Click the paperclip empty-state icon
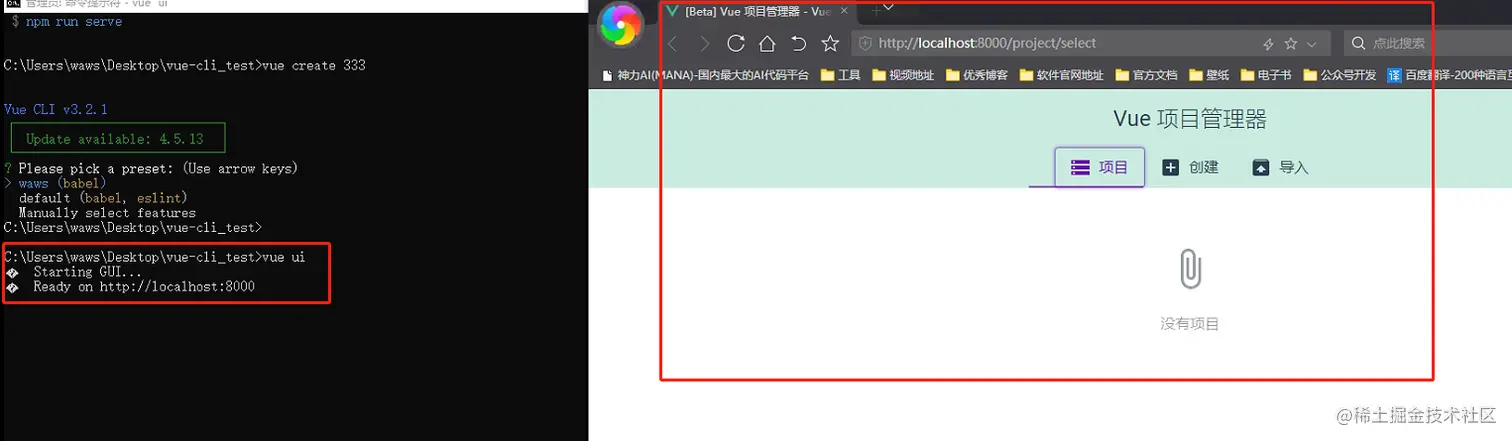The image size is (1512, 441). tap(1190, 269)
